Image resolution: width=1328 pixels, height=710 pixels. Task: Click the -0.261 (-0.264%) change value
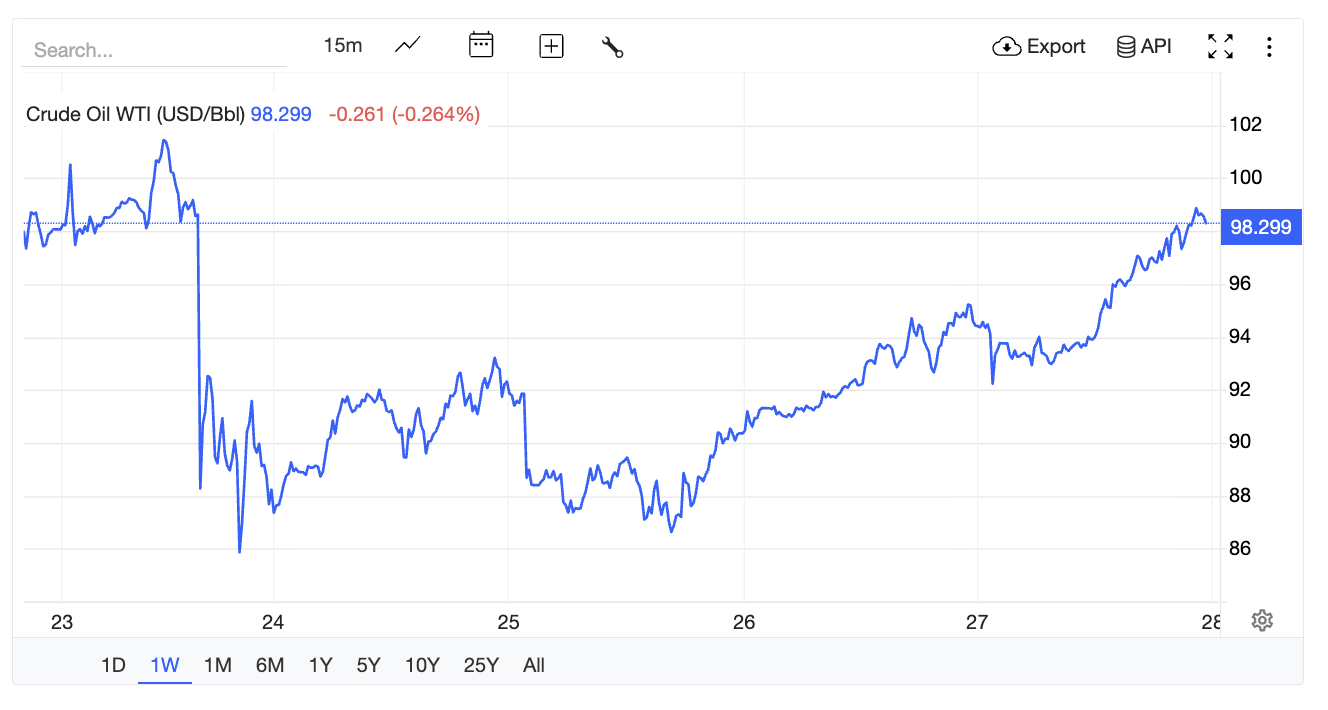[x=404, y=114]
